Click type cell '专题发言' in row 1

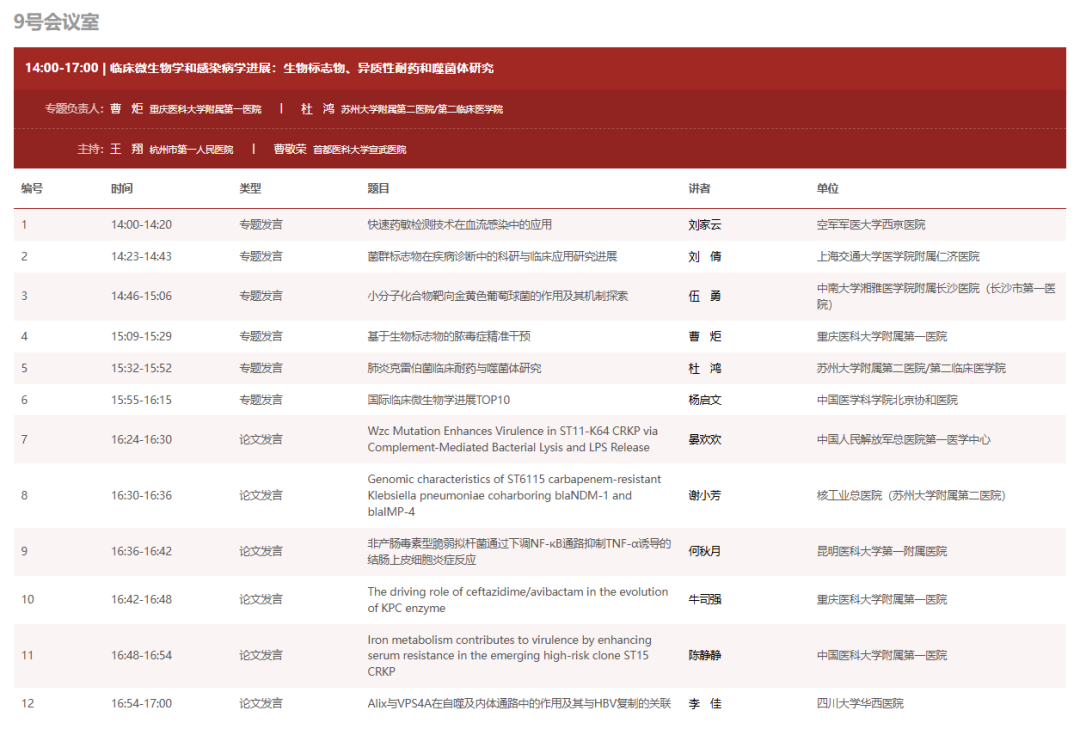[261, 225]
